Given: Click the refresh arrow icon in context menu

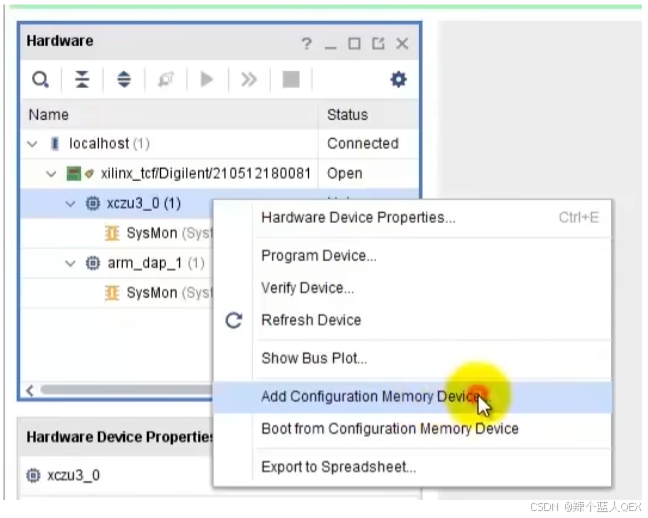Looking at the screenshot, I should 233,320.
